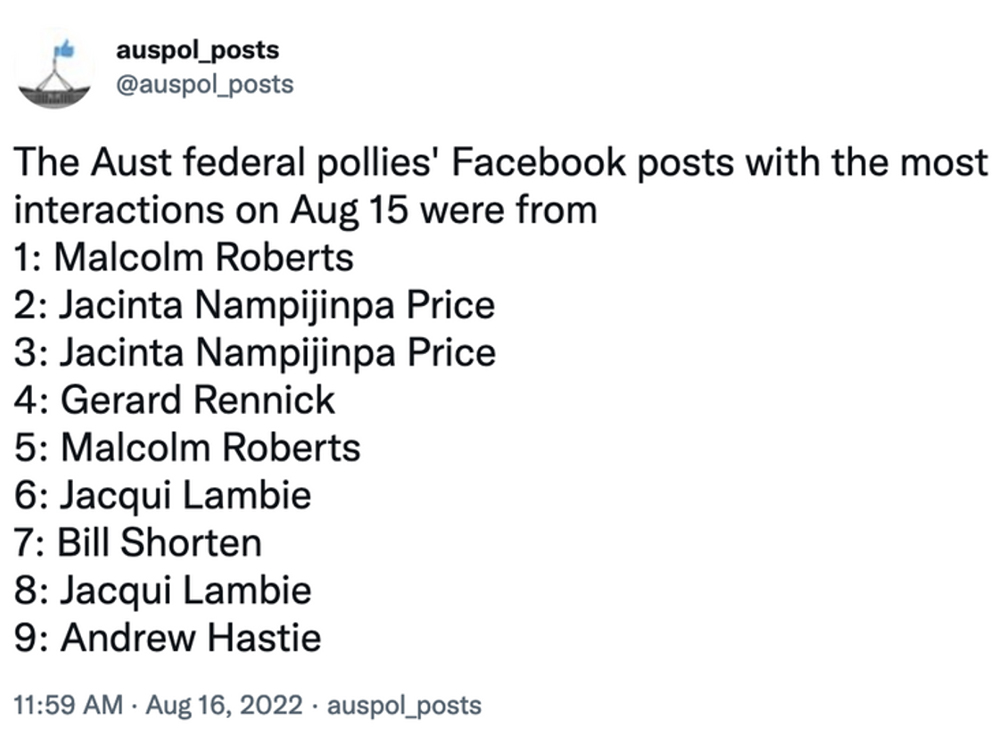Click the auspol_posts profile avatar
1000x743 pixels.
click(54, 73)
